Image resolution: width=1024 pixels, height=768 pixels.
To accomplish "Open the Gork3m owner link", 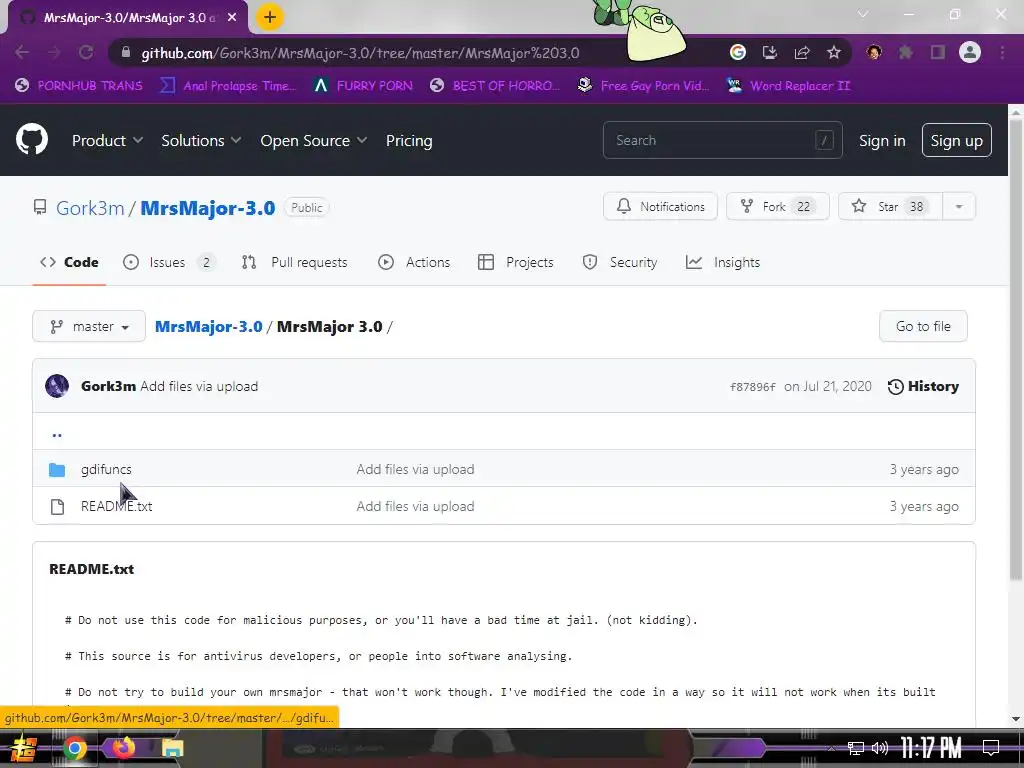I will (x=90, y=208).
